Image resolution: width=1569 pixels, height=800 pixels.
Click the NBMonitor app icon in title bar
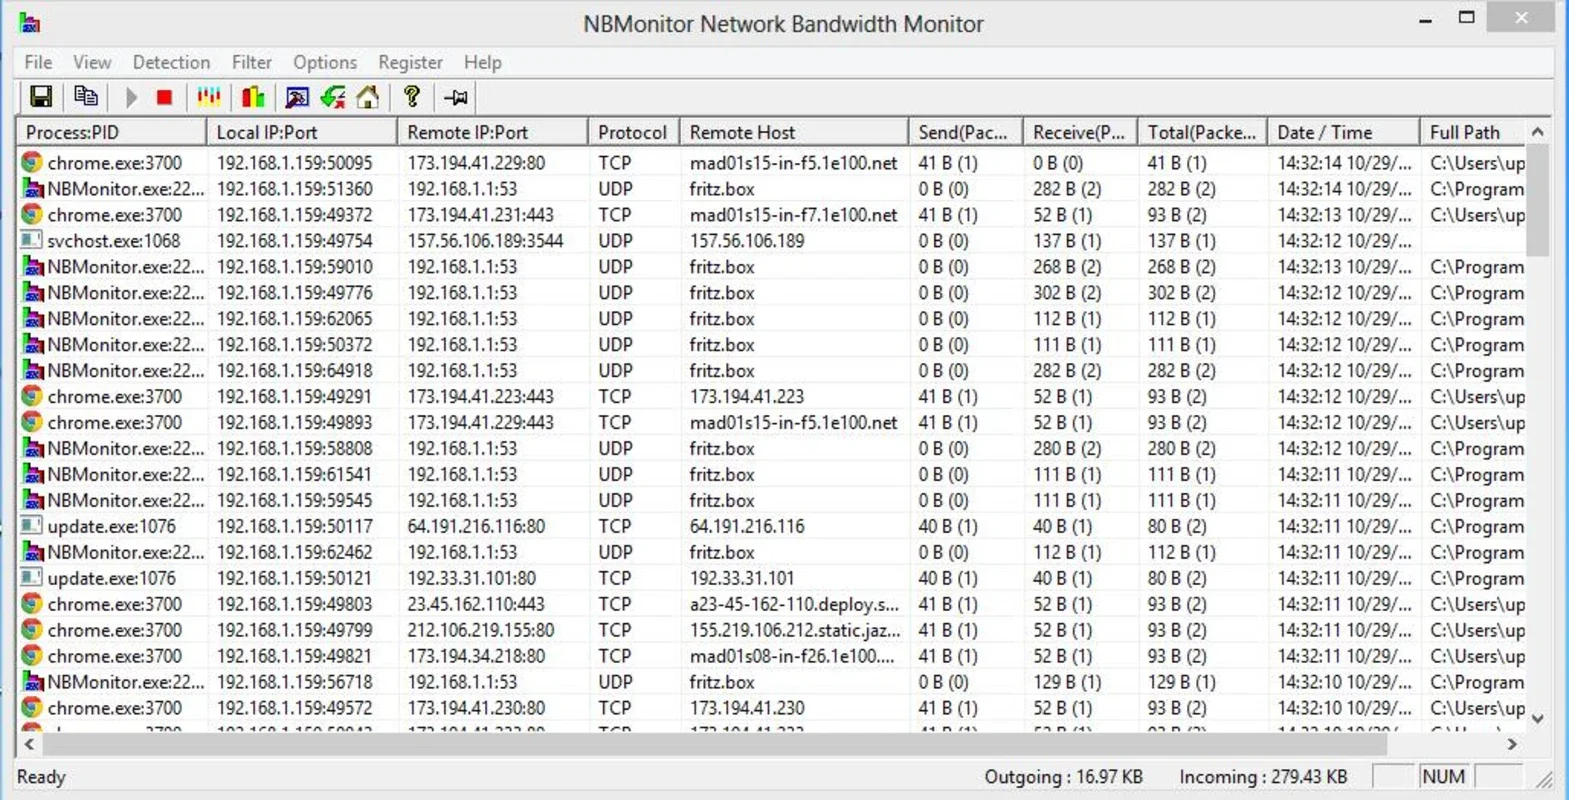[x=30, y=23]
